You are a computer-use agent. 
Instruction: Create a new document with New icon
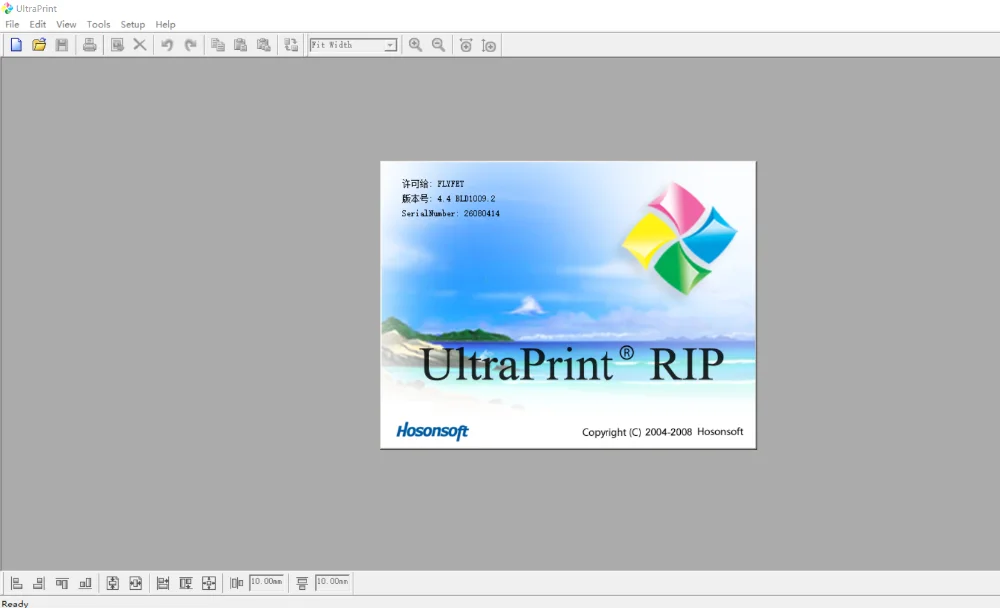[x=16, y=45]
